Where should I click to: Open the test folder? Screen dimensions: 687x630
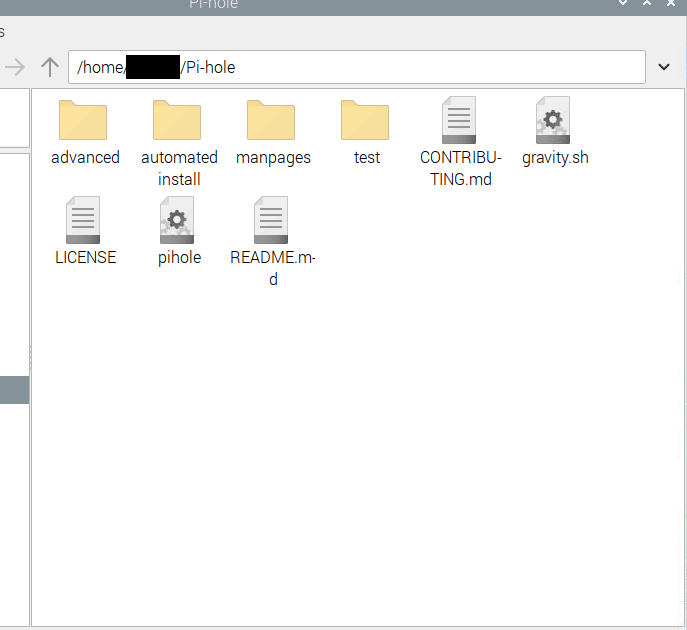[x=365, y=121]
